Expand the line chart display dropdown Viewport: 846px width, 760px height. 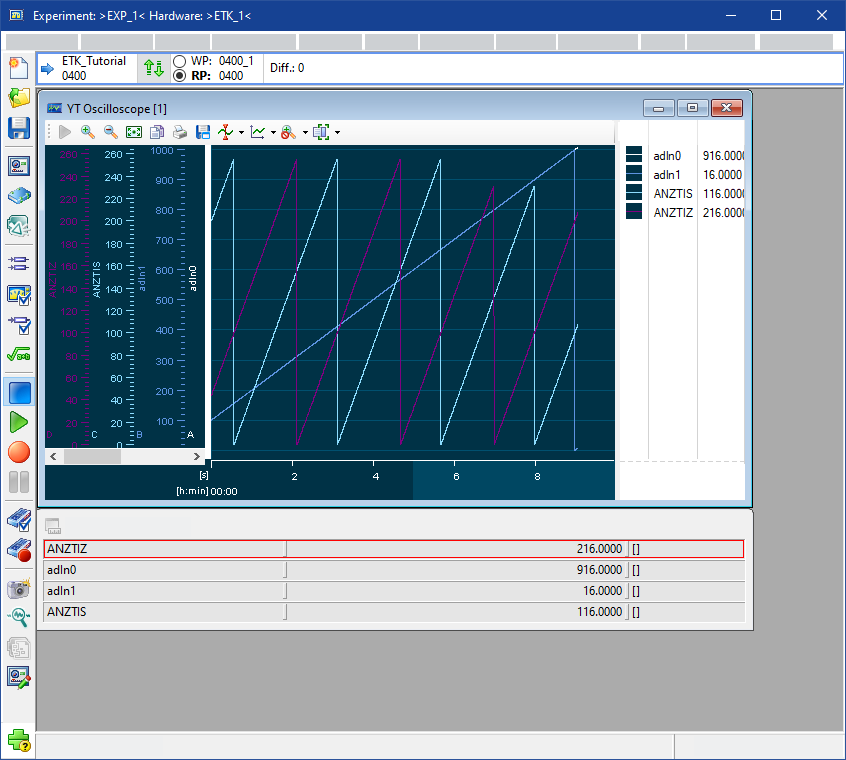pos(273,133)
